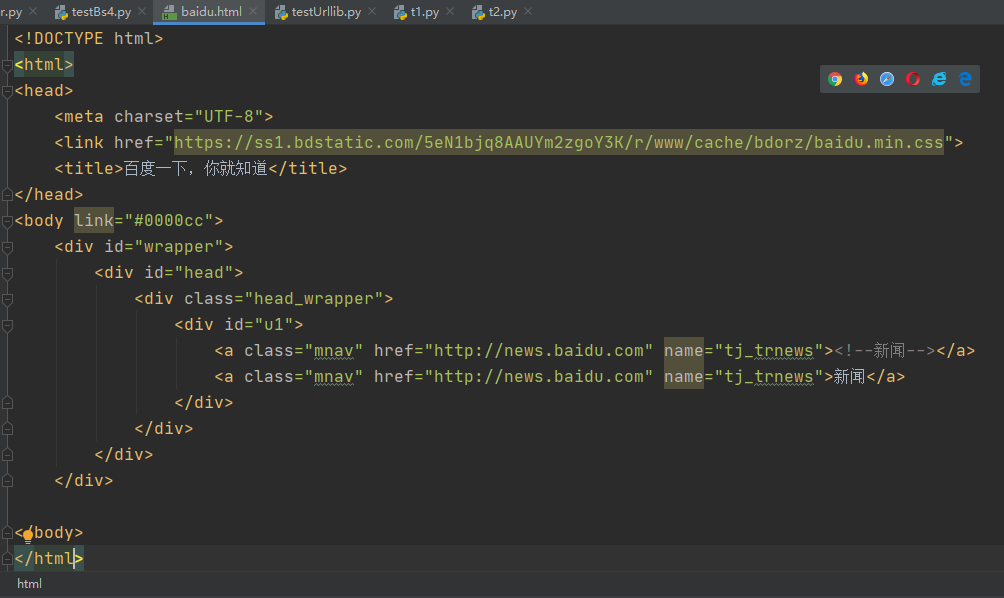Fold the div id="wrapper" block

(7, 247)
